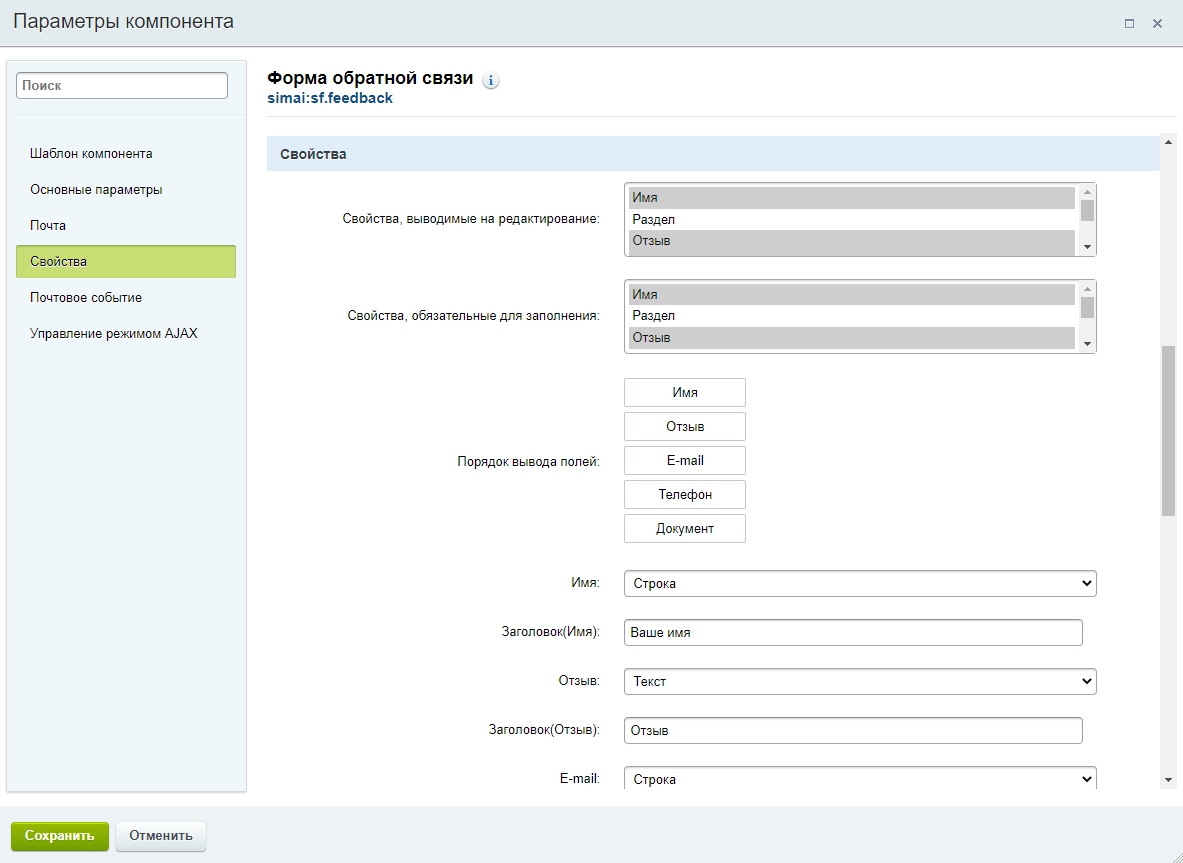Click the Телефон field order item
1183x863 pixels.
point(684,495)
